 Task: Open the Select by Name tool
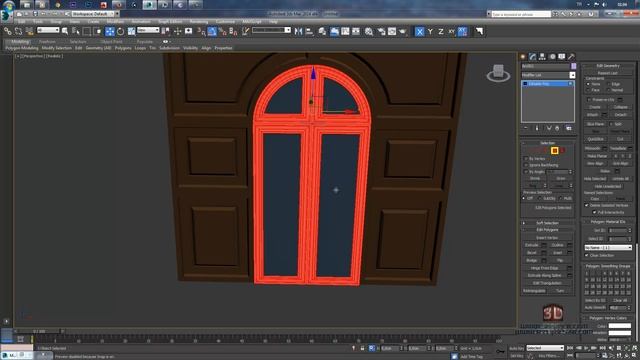76,31
